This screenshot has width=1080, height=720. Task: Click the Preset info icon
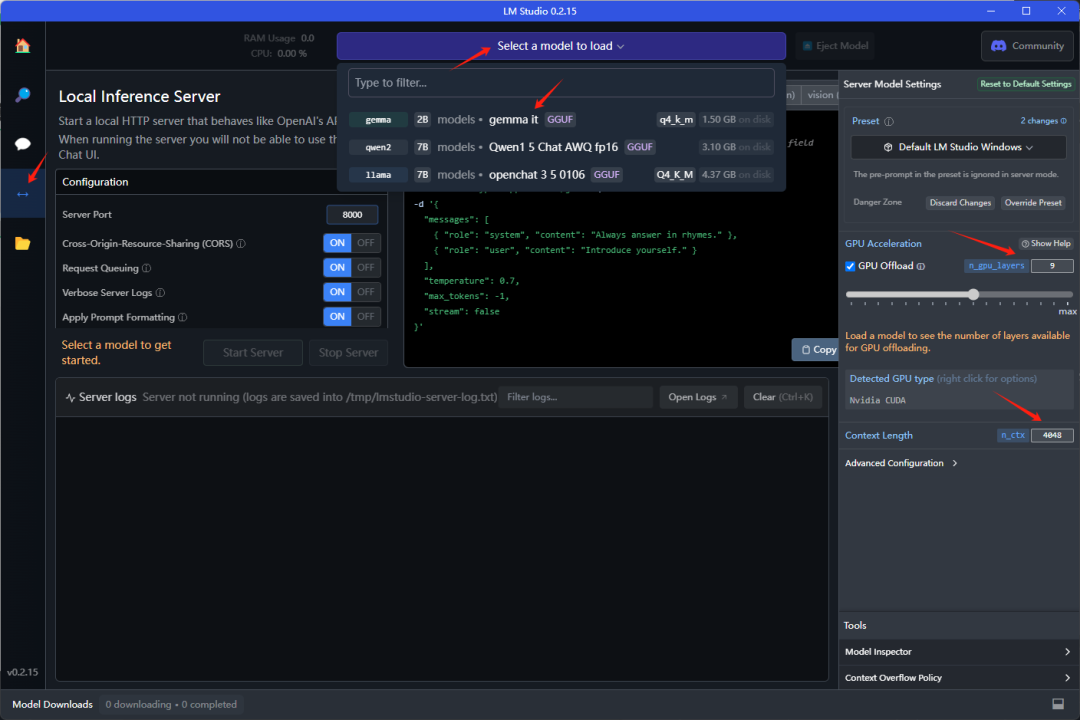pos(889,121)
